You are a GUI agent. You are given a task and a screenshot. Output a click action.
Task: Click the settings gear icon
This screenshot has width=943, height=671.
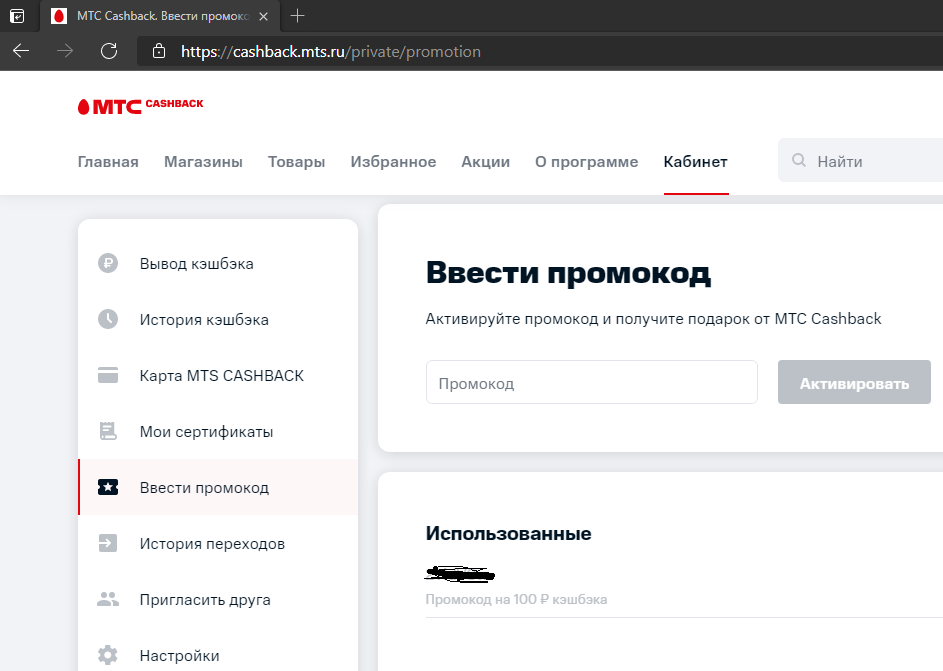pos(108,655)
